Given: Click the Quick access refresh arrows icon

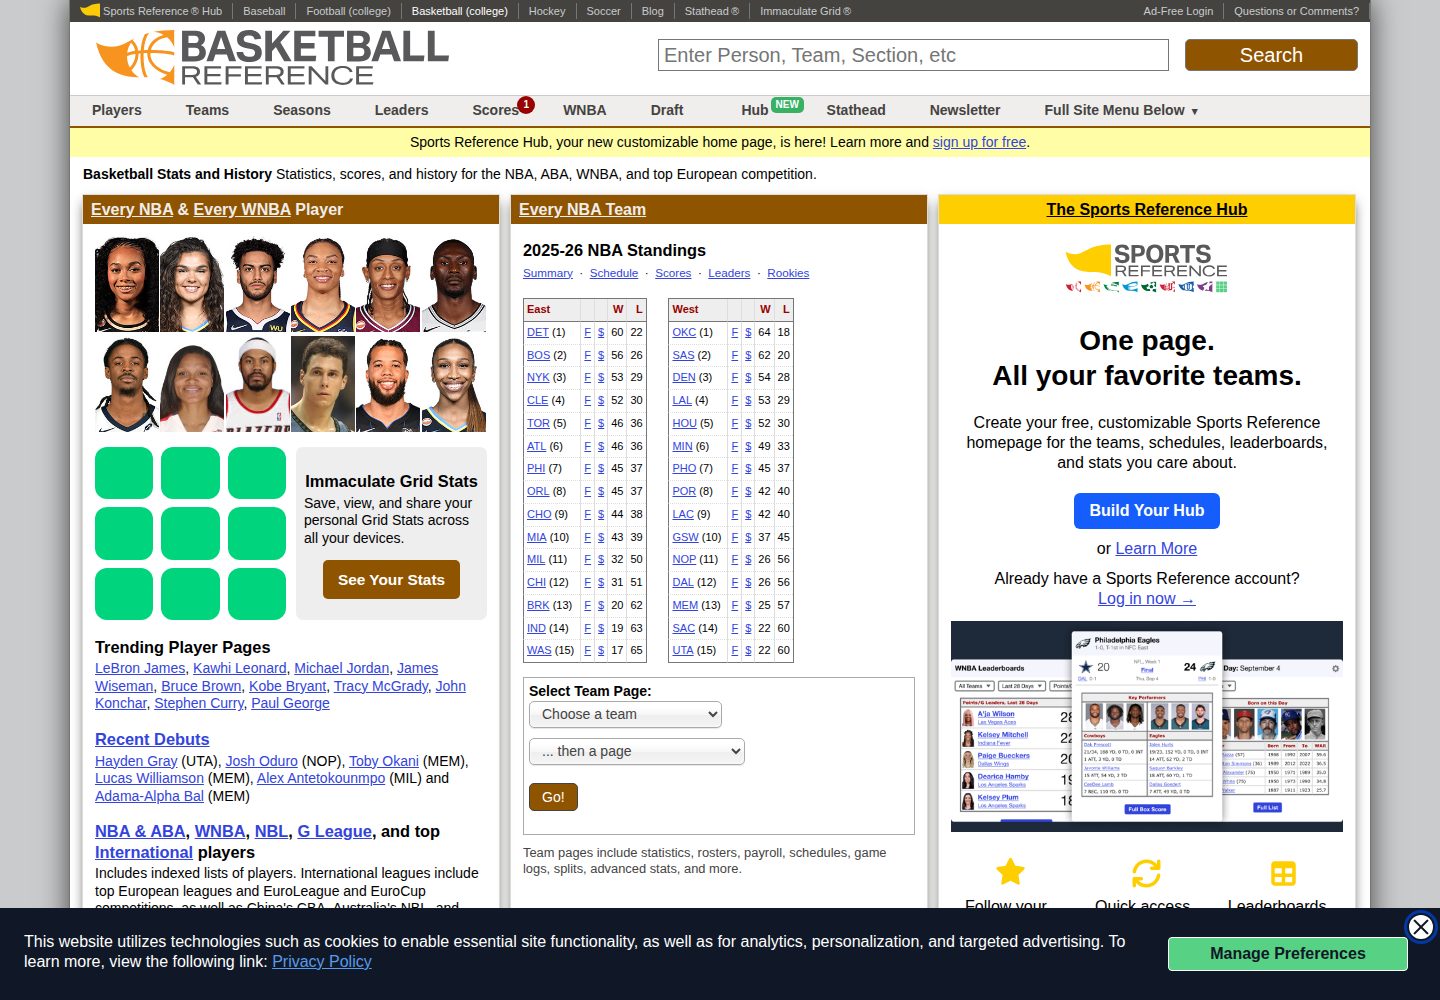Looking at the screenshot, I should click(1146, 873).
